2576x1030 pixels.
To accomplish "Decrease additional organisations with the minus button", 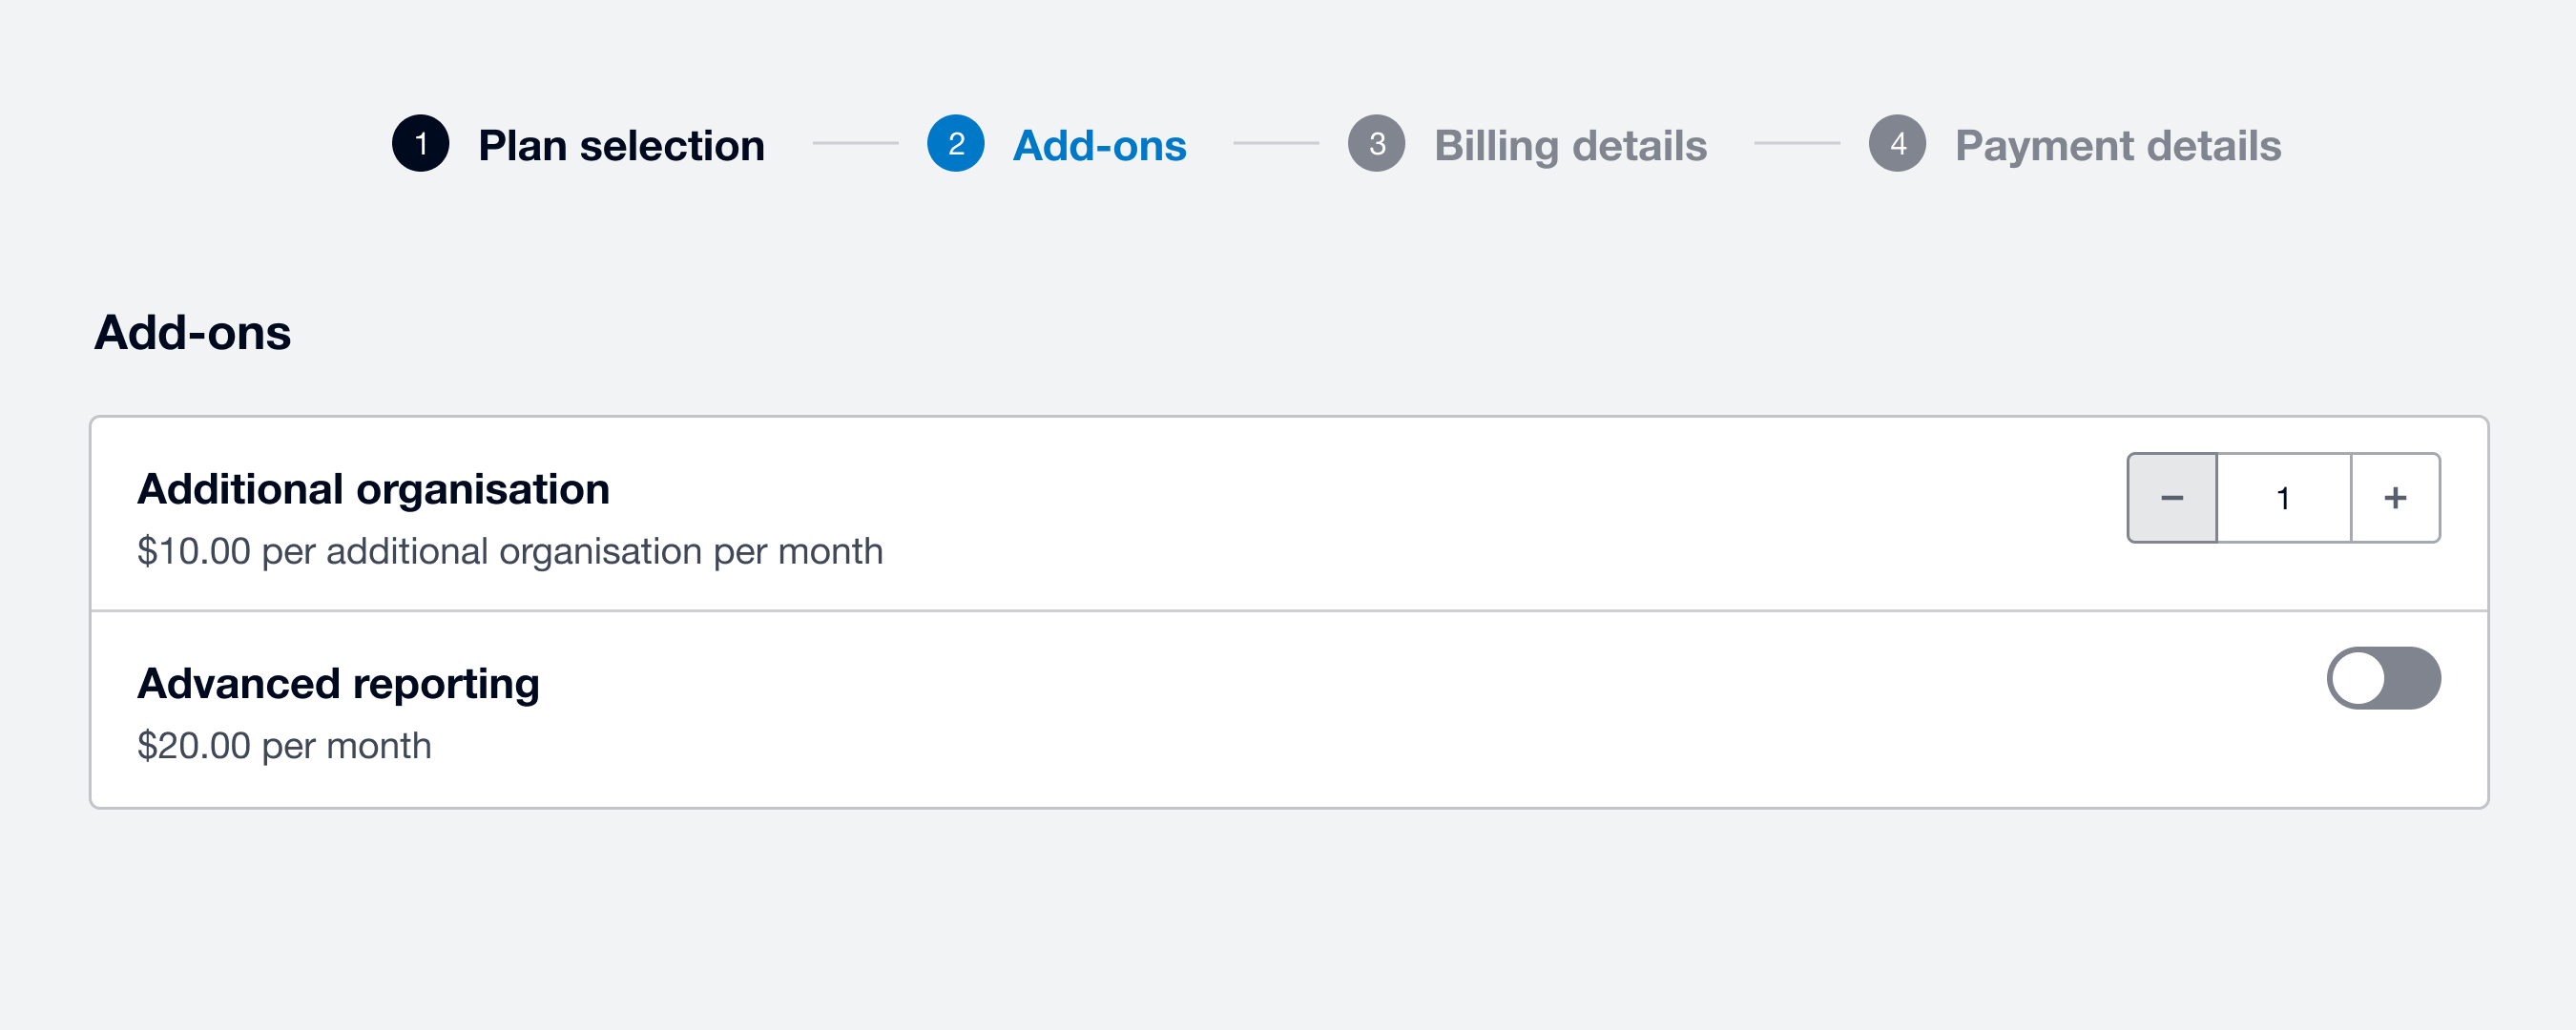I will (x=2172, y=497).
